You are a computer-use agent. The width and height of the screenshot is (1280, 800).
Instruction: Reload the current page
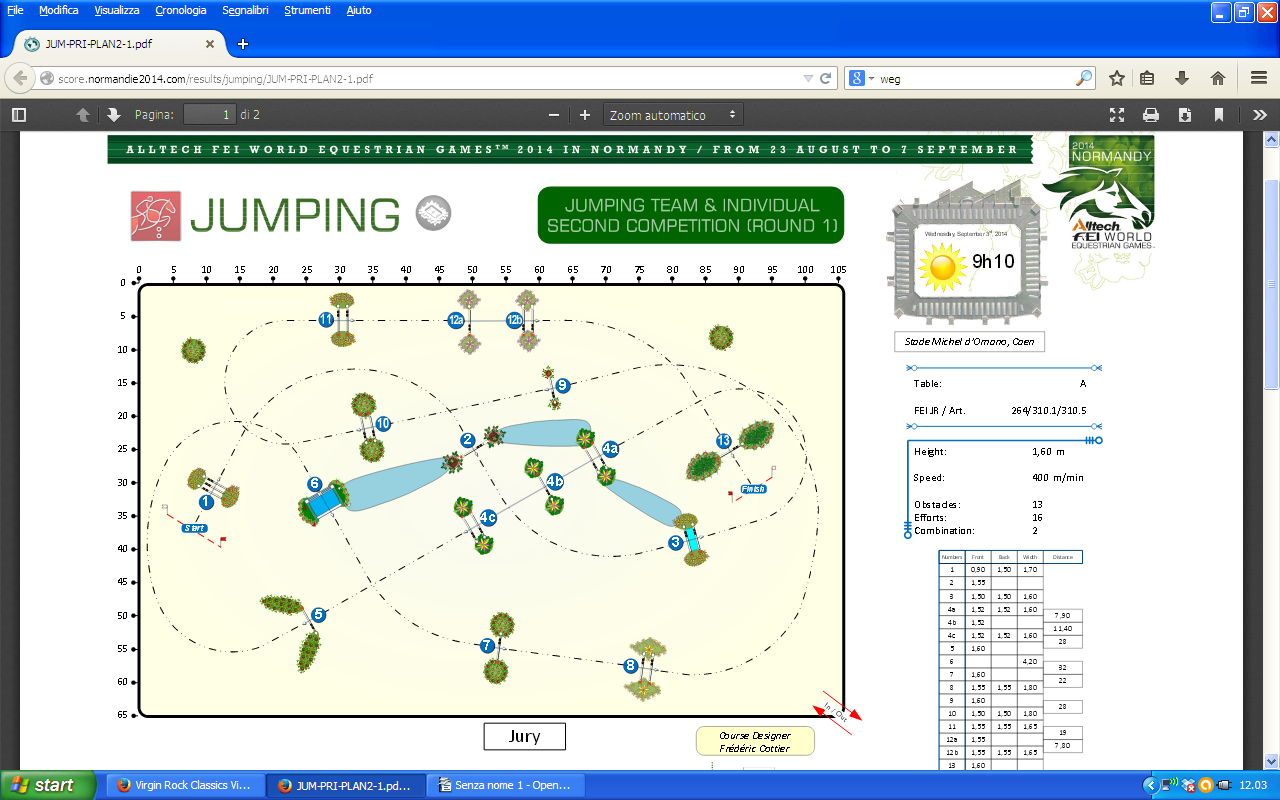[x=826, y=78]
